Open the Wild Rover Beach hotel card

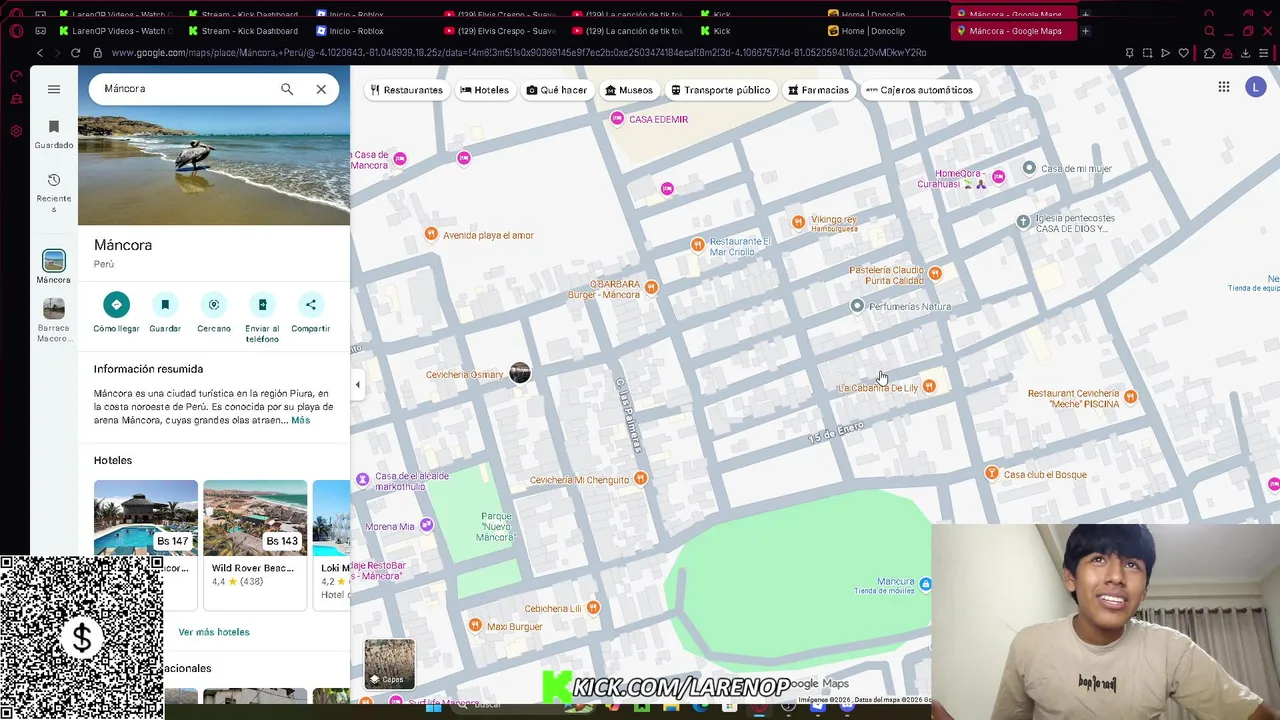coord(255,543)
